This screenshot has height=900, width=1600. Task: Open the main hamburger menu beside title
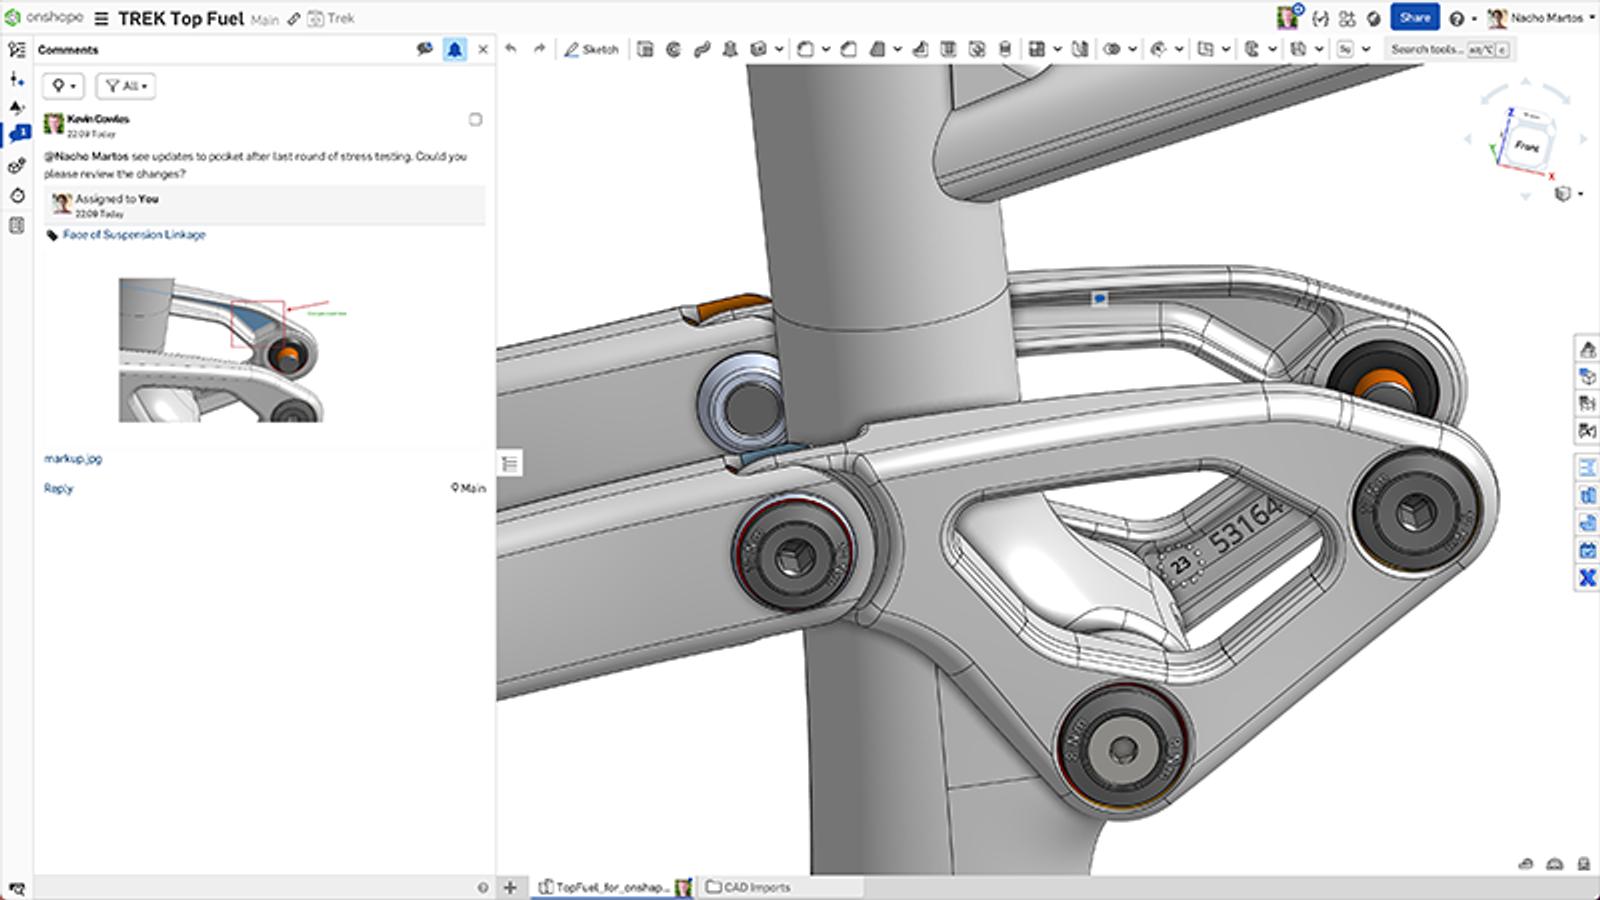click(x=101, y=19)
